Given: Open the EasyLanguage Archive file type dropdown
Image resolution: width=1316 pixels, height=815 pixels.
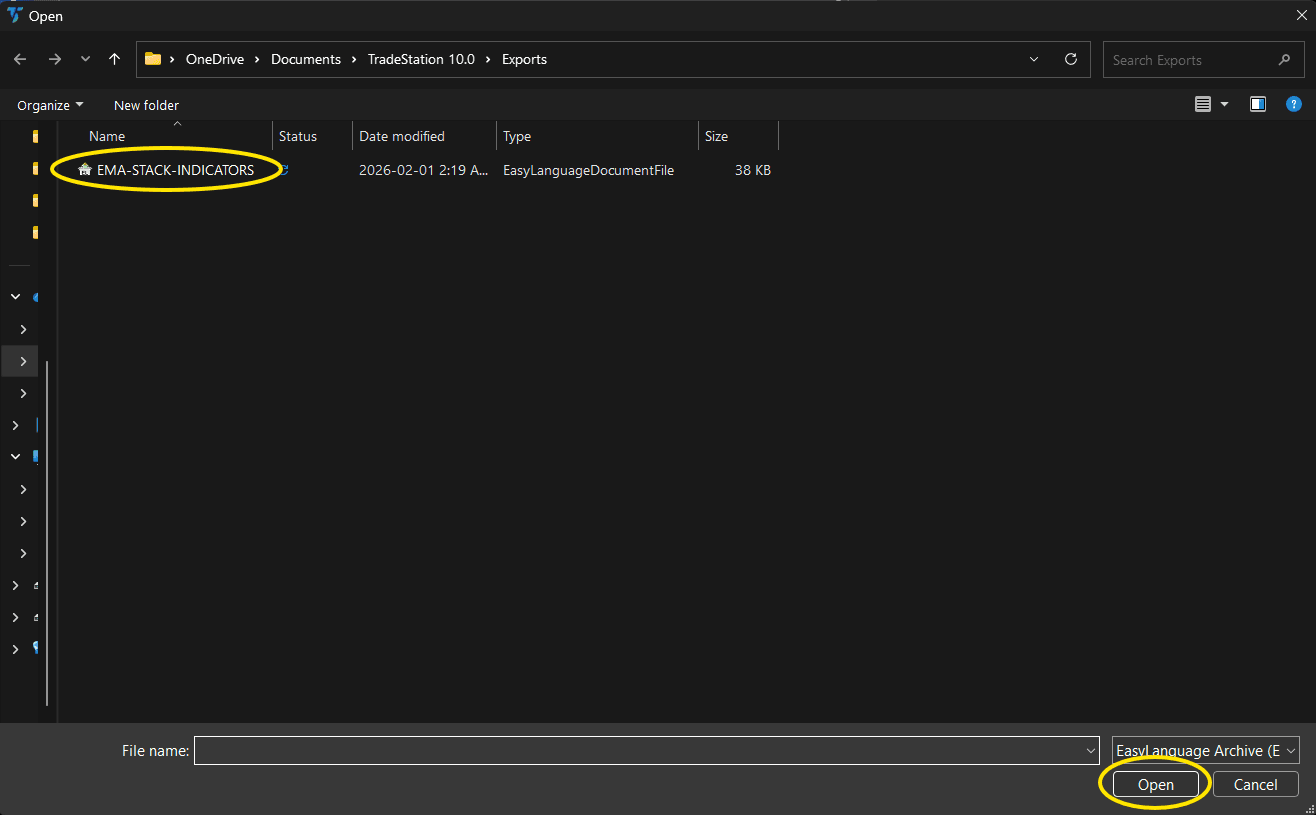Looking at the screenshot, I should (1205, 750).
